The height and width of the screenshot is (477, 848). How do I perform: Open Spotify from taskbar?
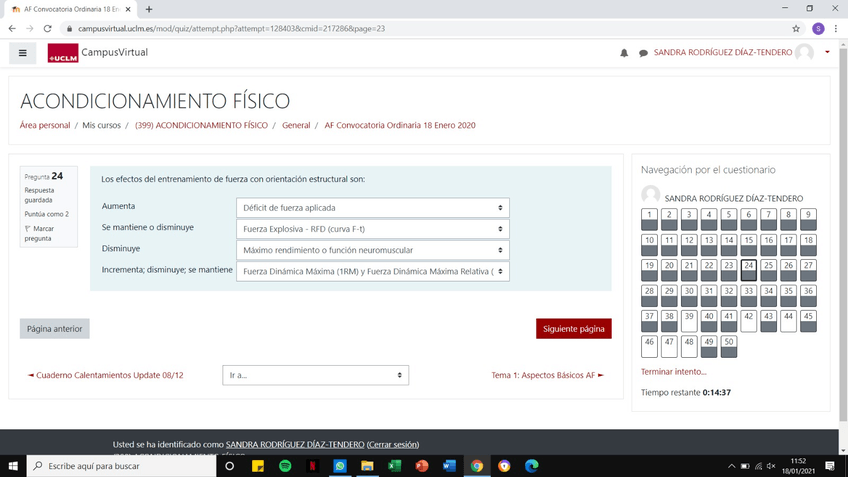[x=285, y=466]
